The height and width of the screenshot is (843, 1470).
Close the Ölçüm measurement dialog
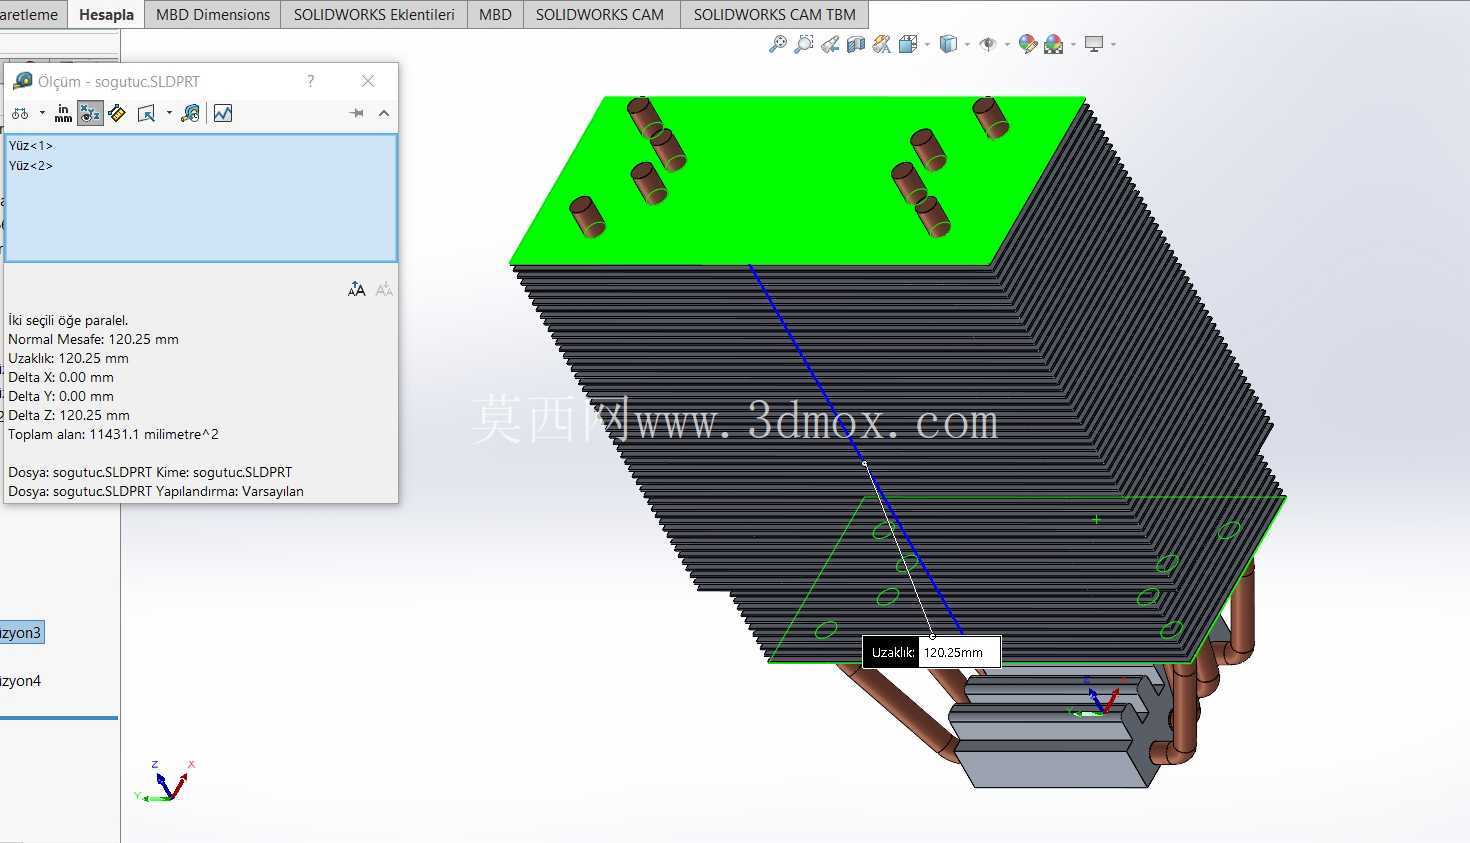click(368, 81)
